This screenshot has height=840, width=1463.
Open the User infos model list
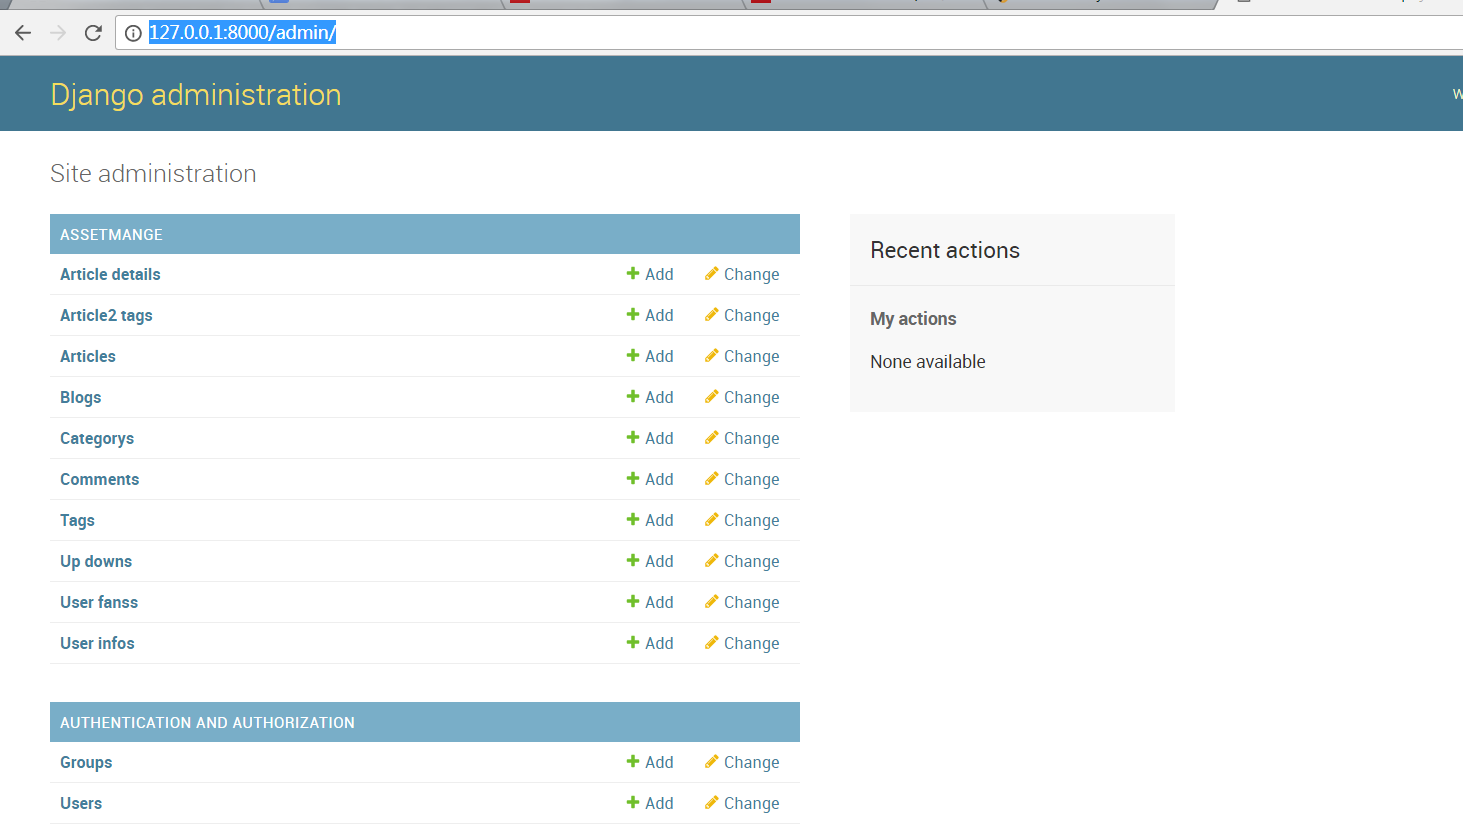pyautogui.click(x=97, y=643)
